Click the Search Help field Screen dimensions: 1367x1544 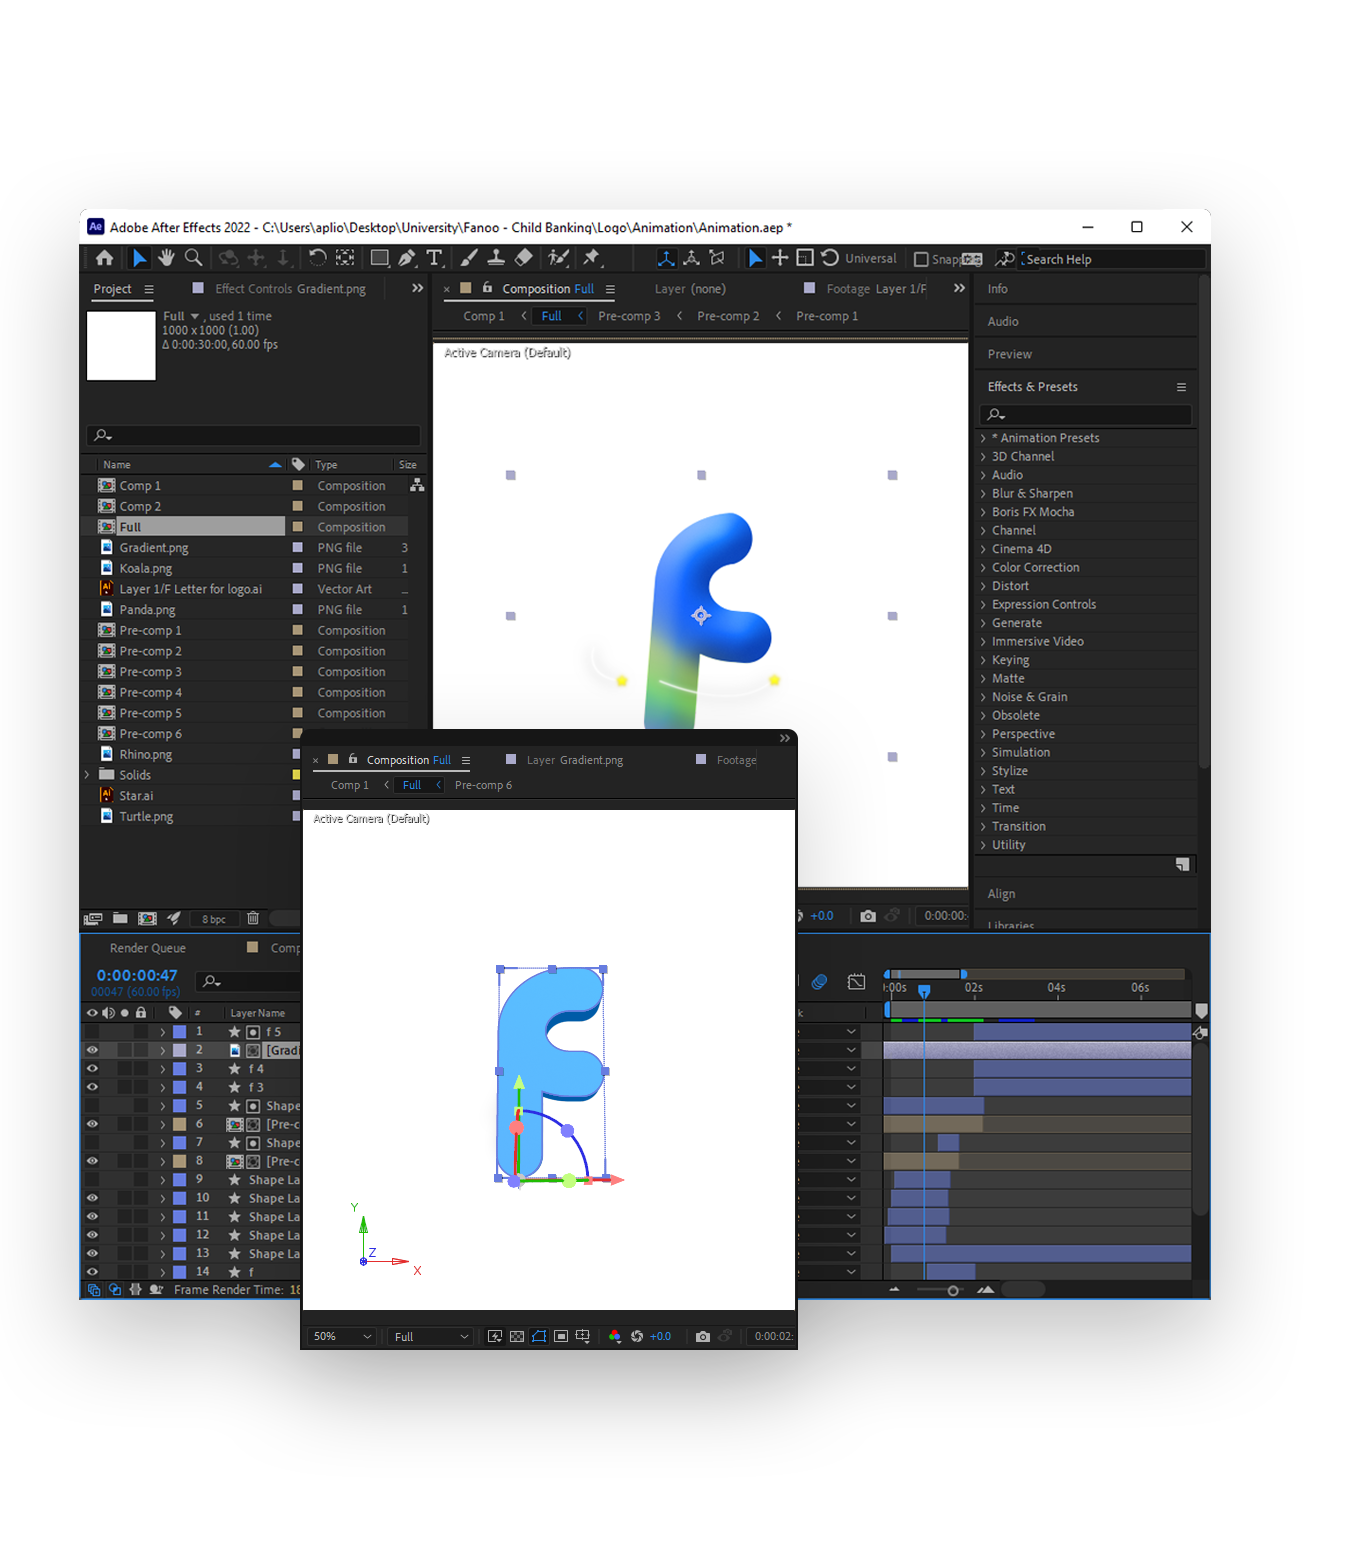[1112, 259]
